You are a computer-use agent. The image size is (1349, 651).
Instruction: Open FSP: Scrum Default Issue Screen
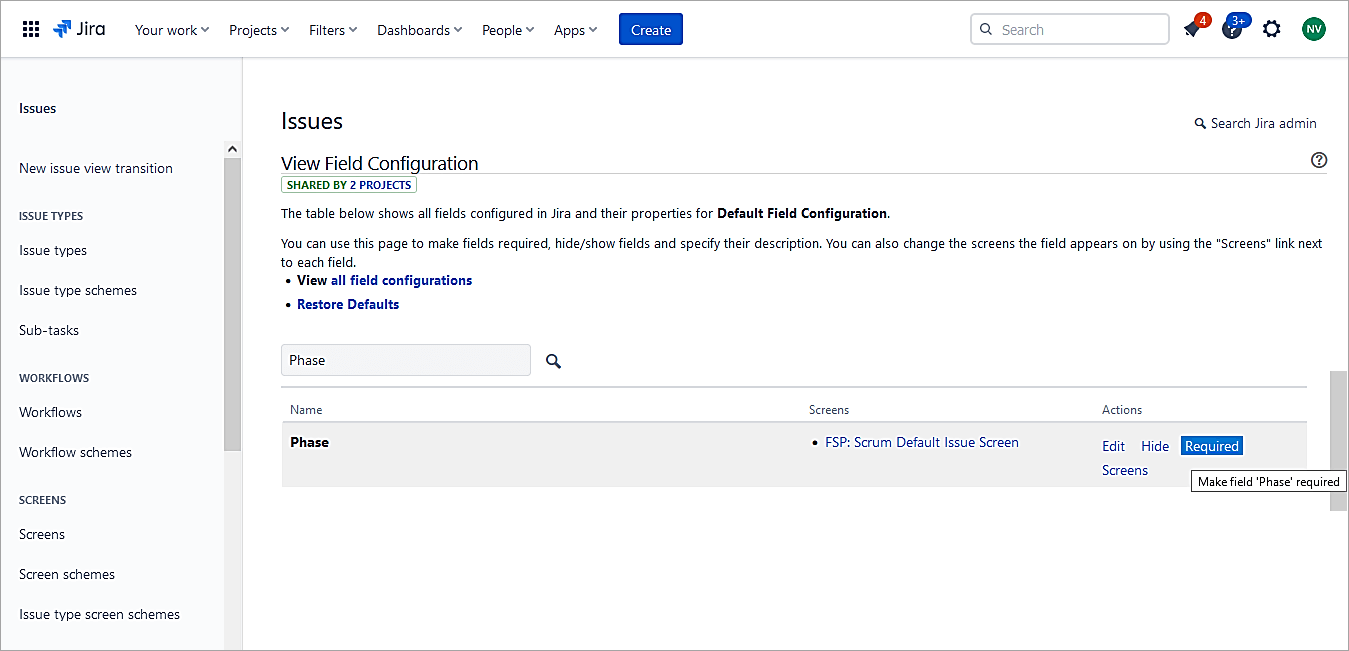(x=921, y=442)
